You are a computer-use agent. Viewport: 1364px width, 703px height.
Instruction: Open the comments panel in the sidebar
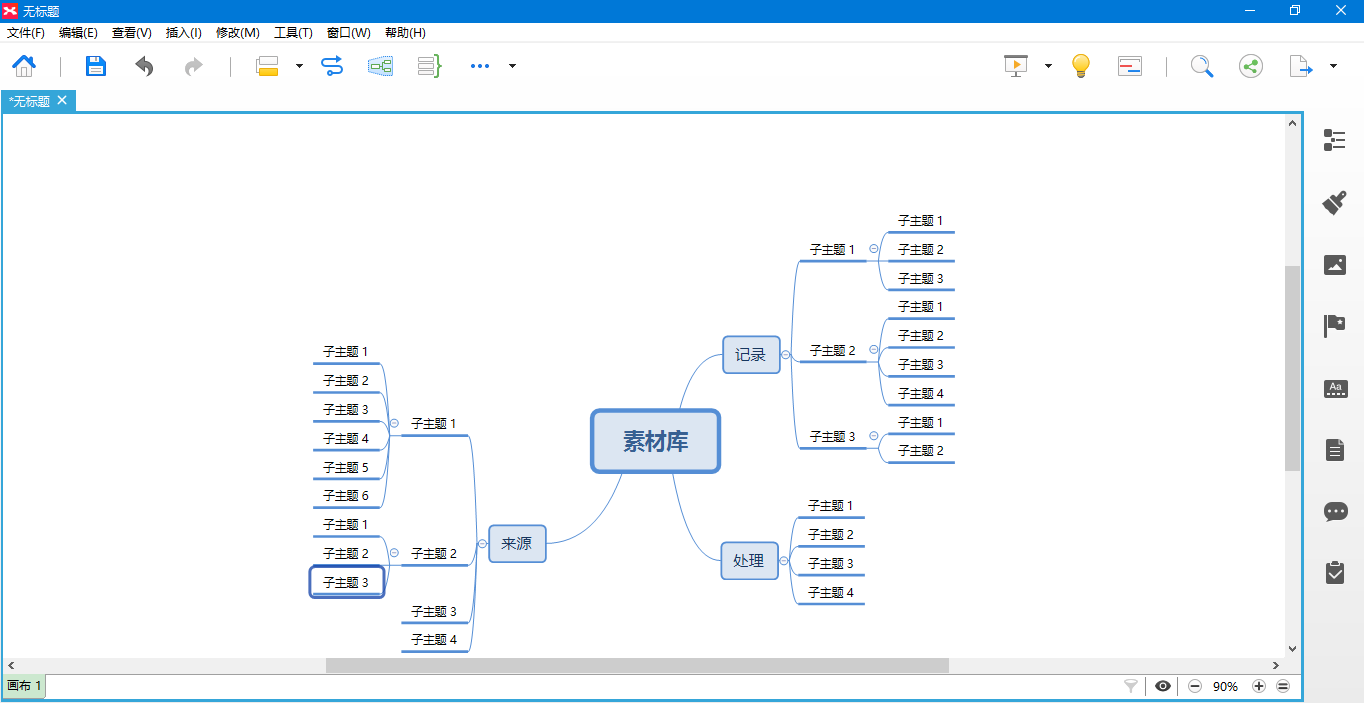pos(1334,511)
